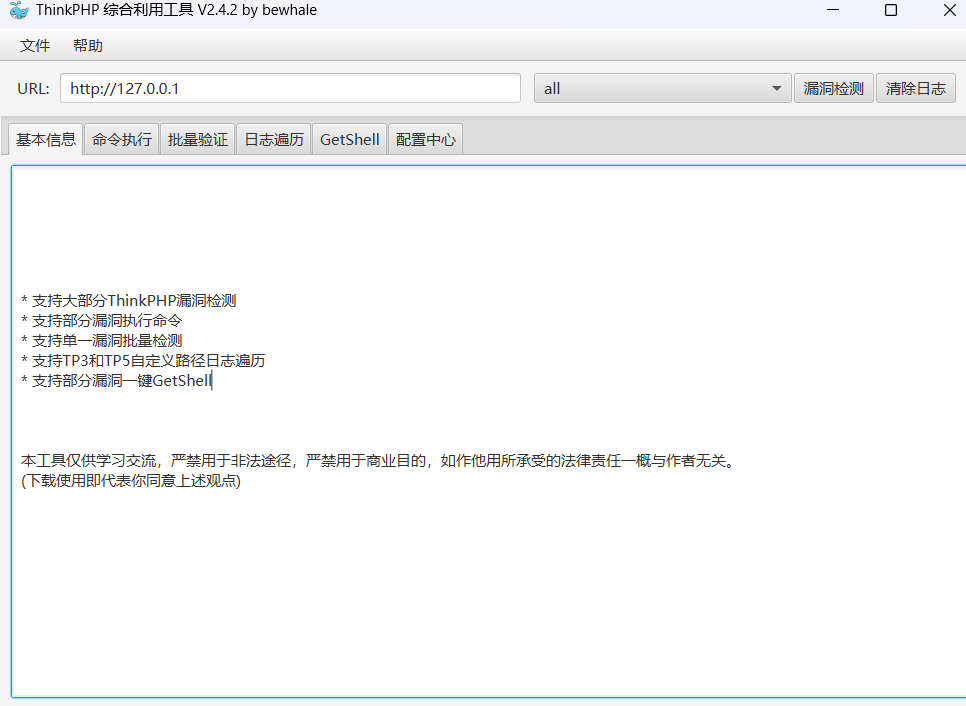Open the 文件 menu

pos(34,46)
